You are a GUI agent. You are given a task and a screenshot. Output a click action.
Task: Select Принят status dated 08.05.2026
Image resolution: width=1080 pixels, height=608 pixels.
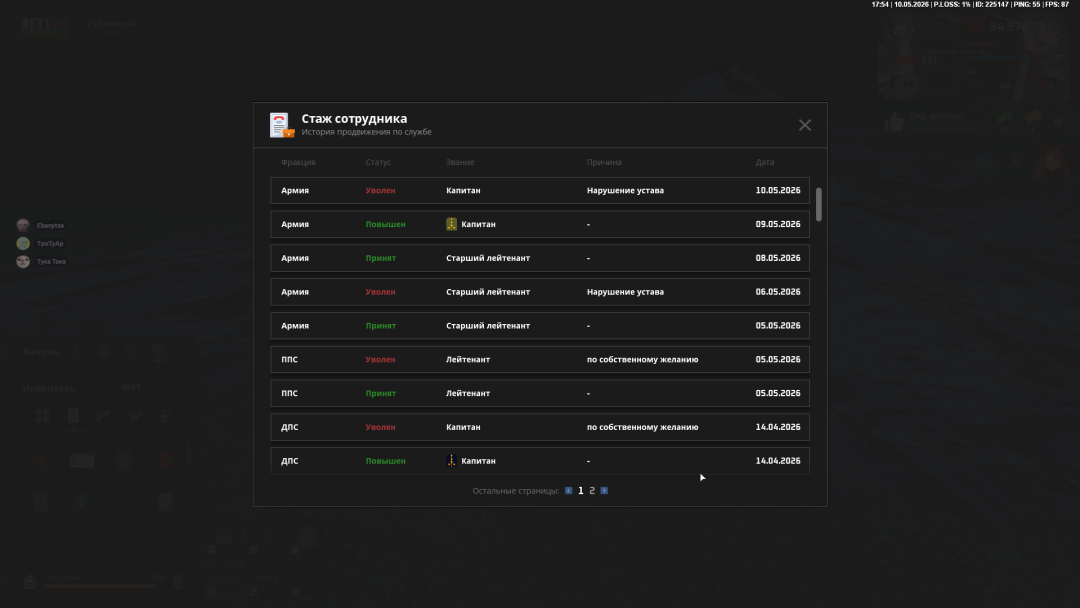click(x=381, y=258)
